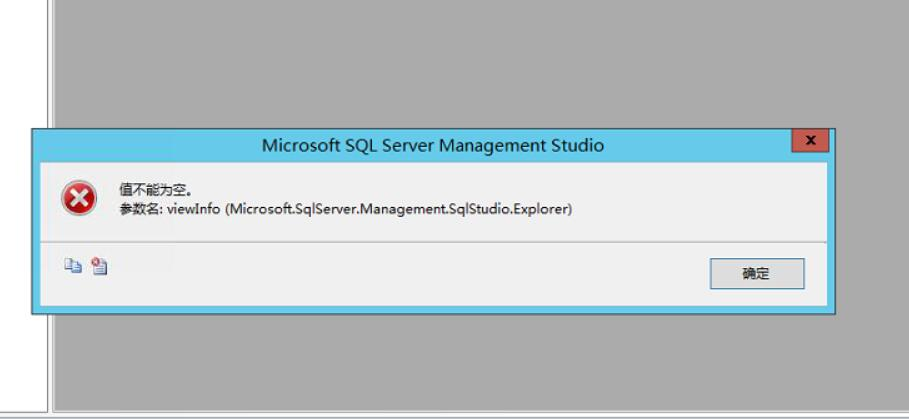Click the white panel left of workspace
This screenshot has height=419, width=909.
point(23,64)
